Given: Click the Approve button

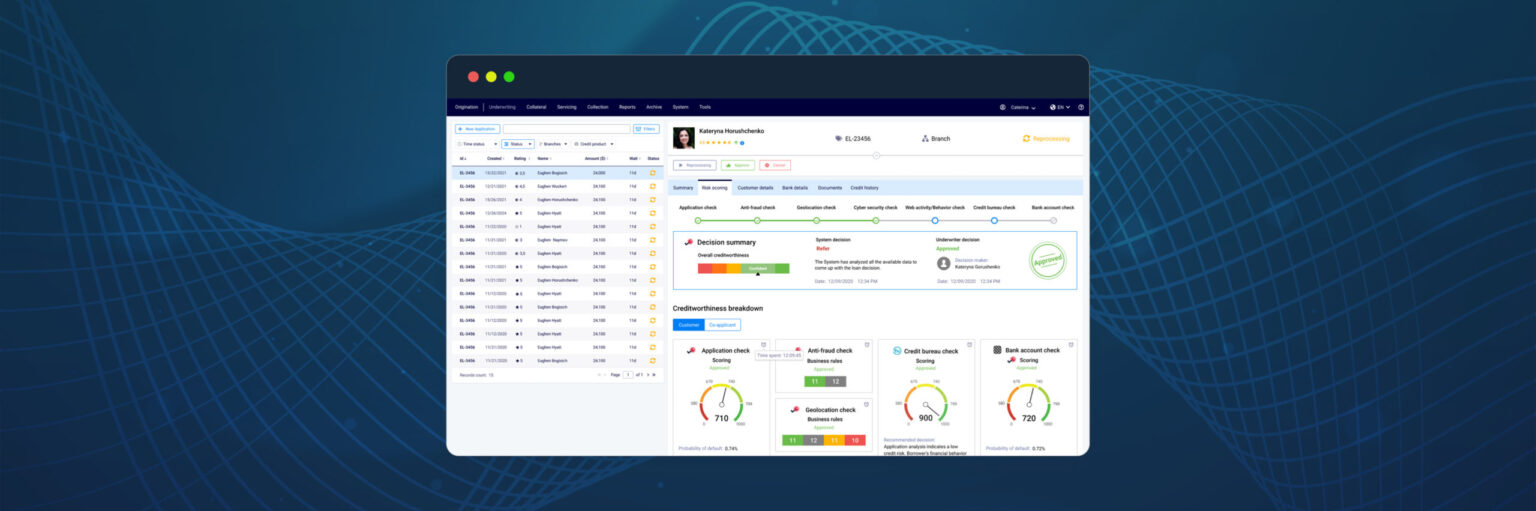Looking at the screenshot, I should click(x=738, y=165).
